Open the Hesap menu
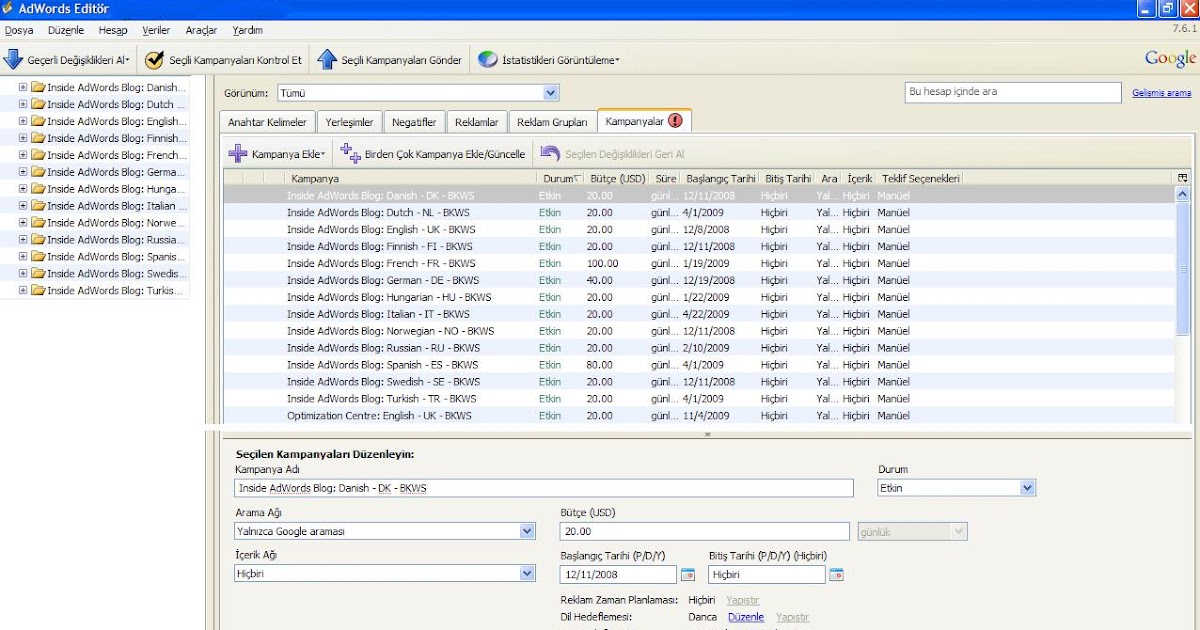The height and width of the screenshot is (630, 1200). click(x=113, y=30)
